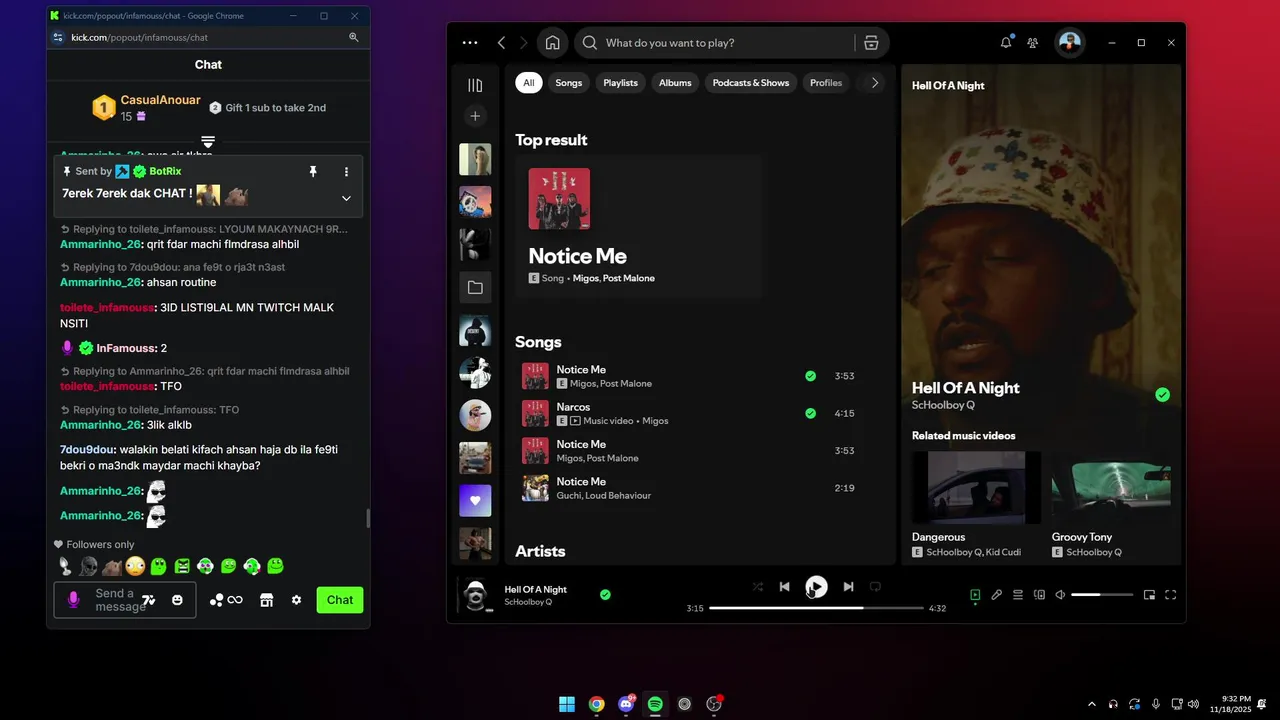Image resolution: width=1280 pixels, height=720 pixels.
Task: Open the Dangerous related video thumbnail
Action: tap(976, 488)
